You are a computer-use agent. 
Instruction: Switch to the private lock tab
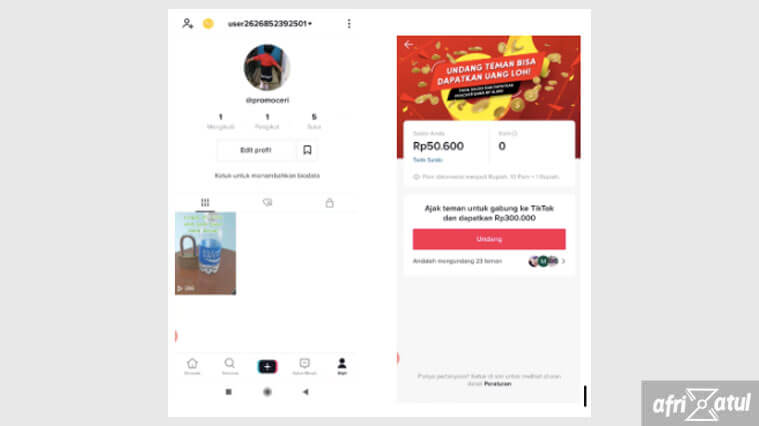[330, 202]
